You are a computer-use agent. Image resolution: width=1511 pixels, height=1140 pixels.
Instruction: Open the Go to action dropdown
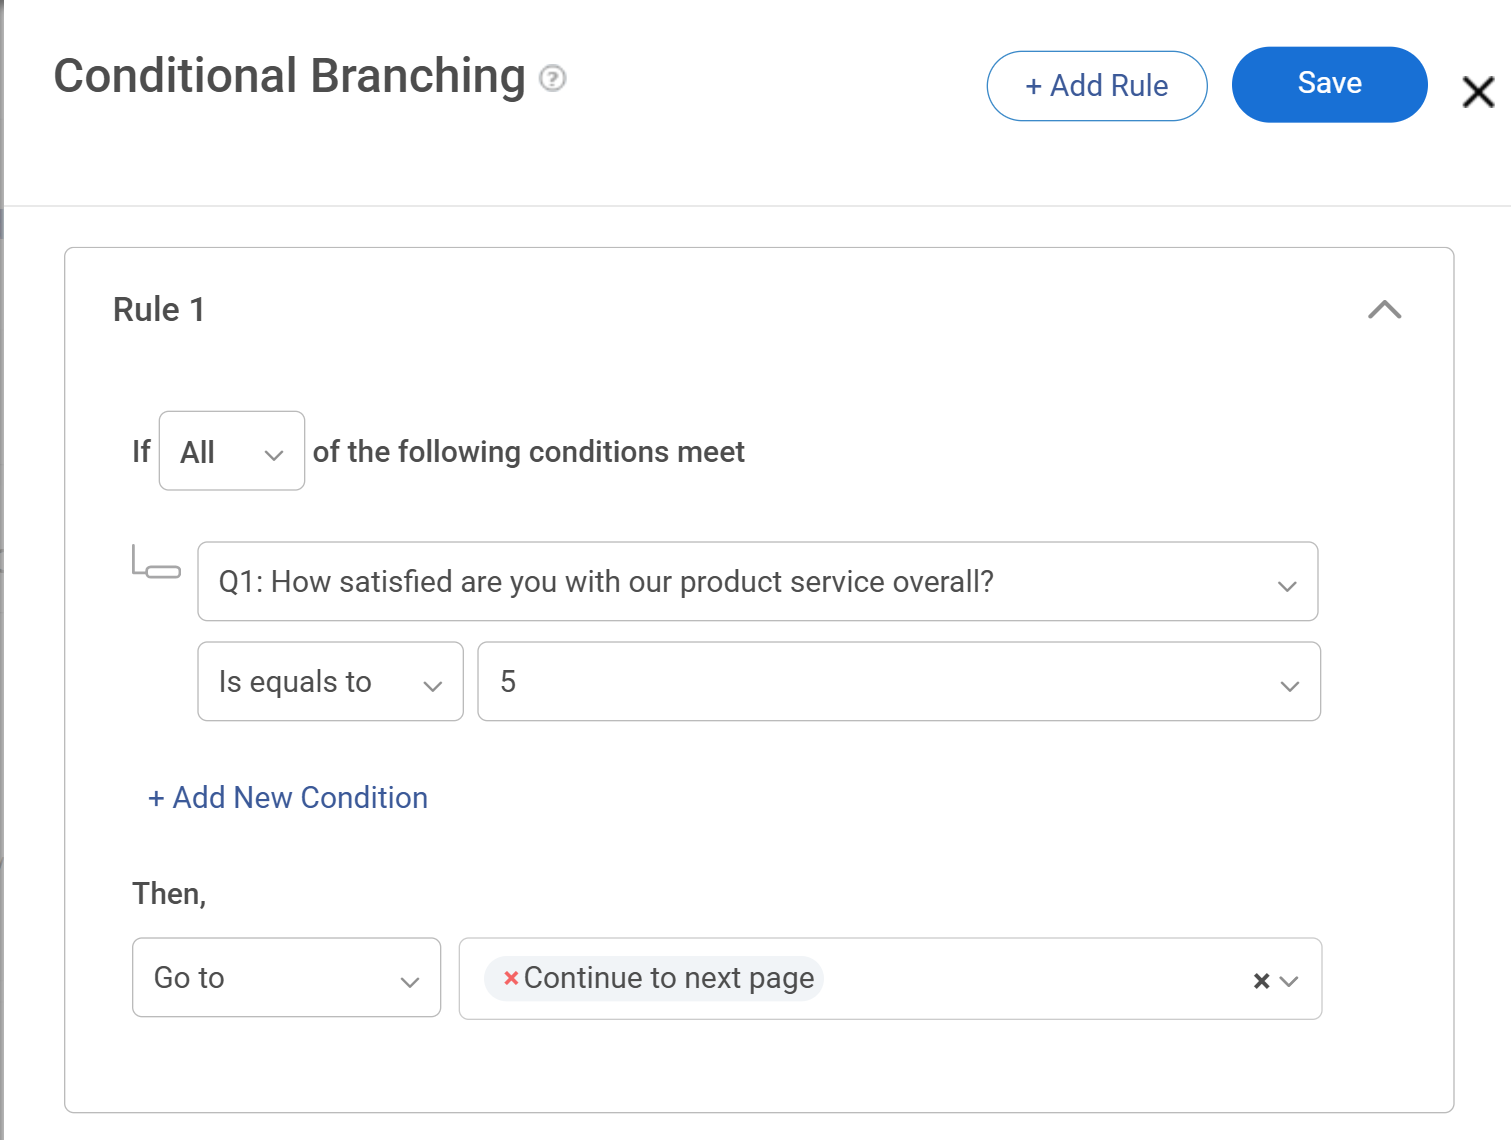click(x=286, y=978)
